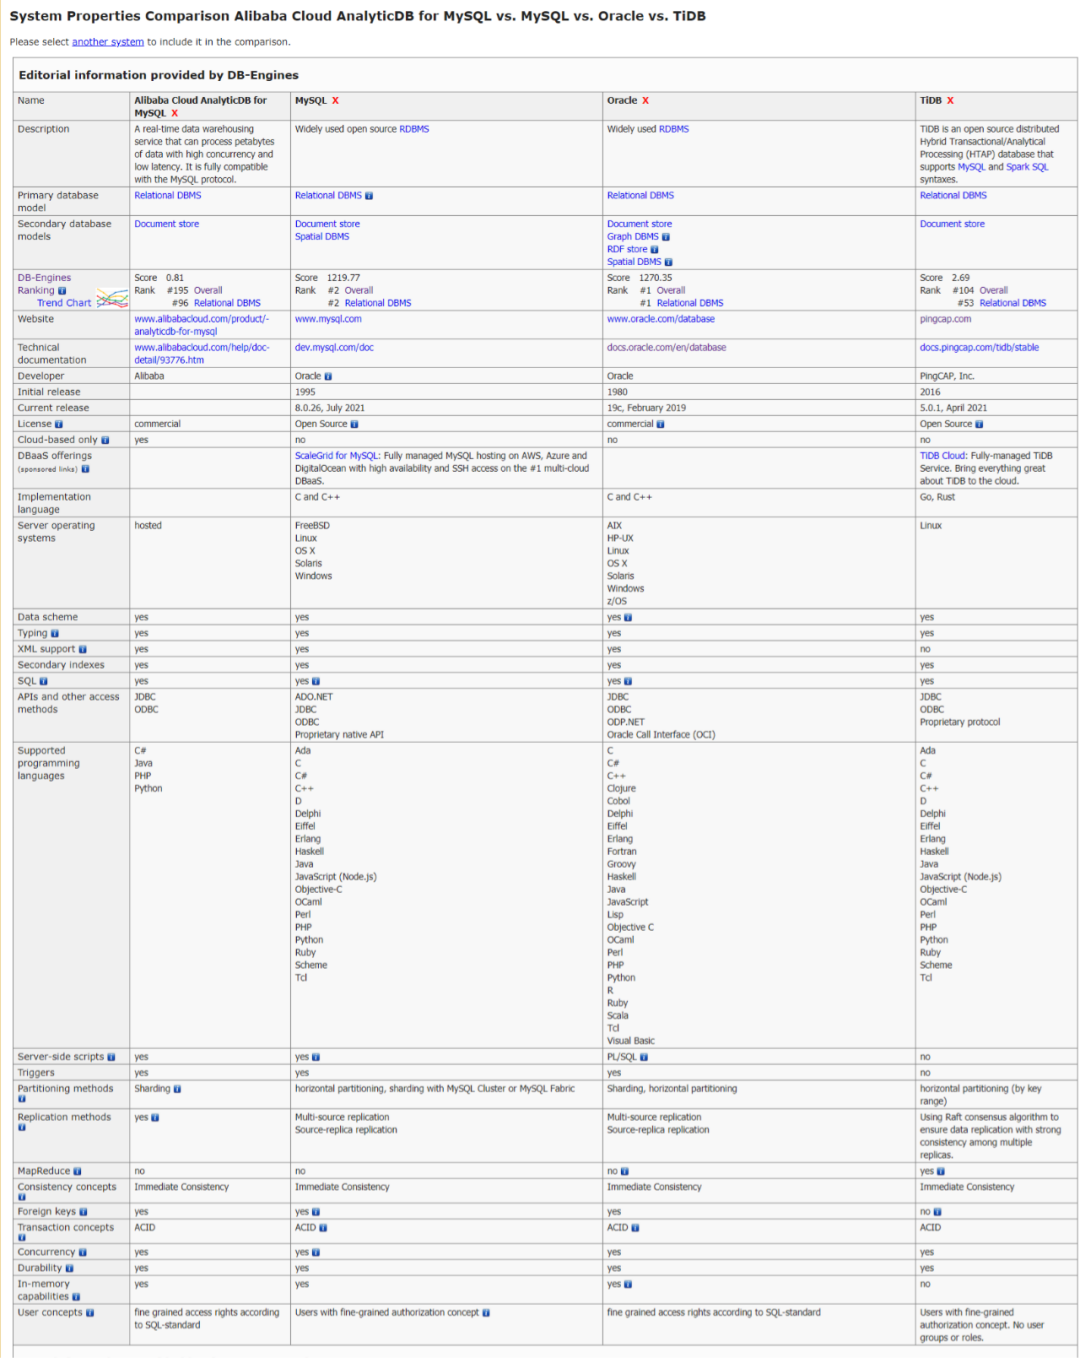The image size is (1080, 1358).
Task: Open info icon beside TiDB's Foreign keys no
Action: coord(937,1212)
